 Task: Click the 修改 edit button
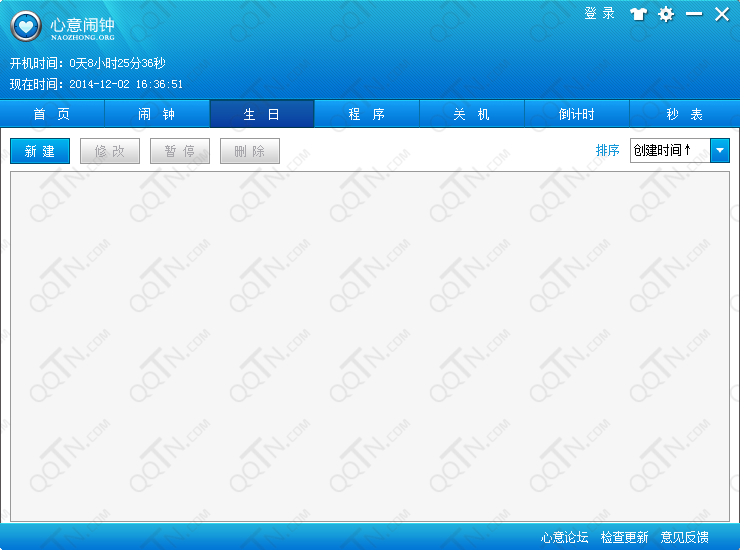110,151
